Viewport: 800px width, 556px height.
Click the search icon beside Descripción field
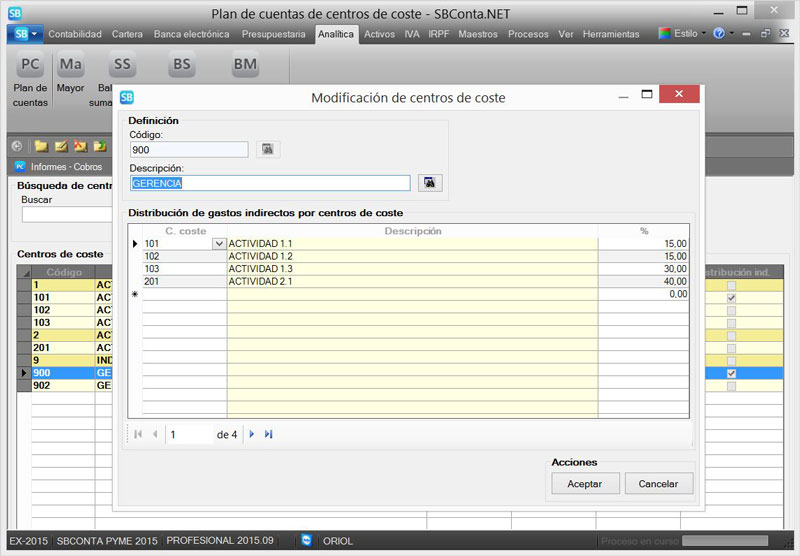pos(429,183)
